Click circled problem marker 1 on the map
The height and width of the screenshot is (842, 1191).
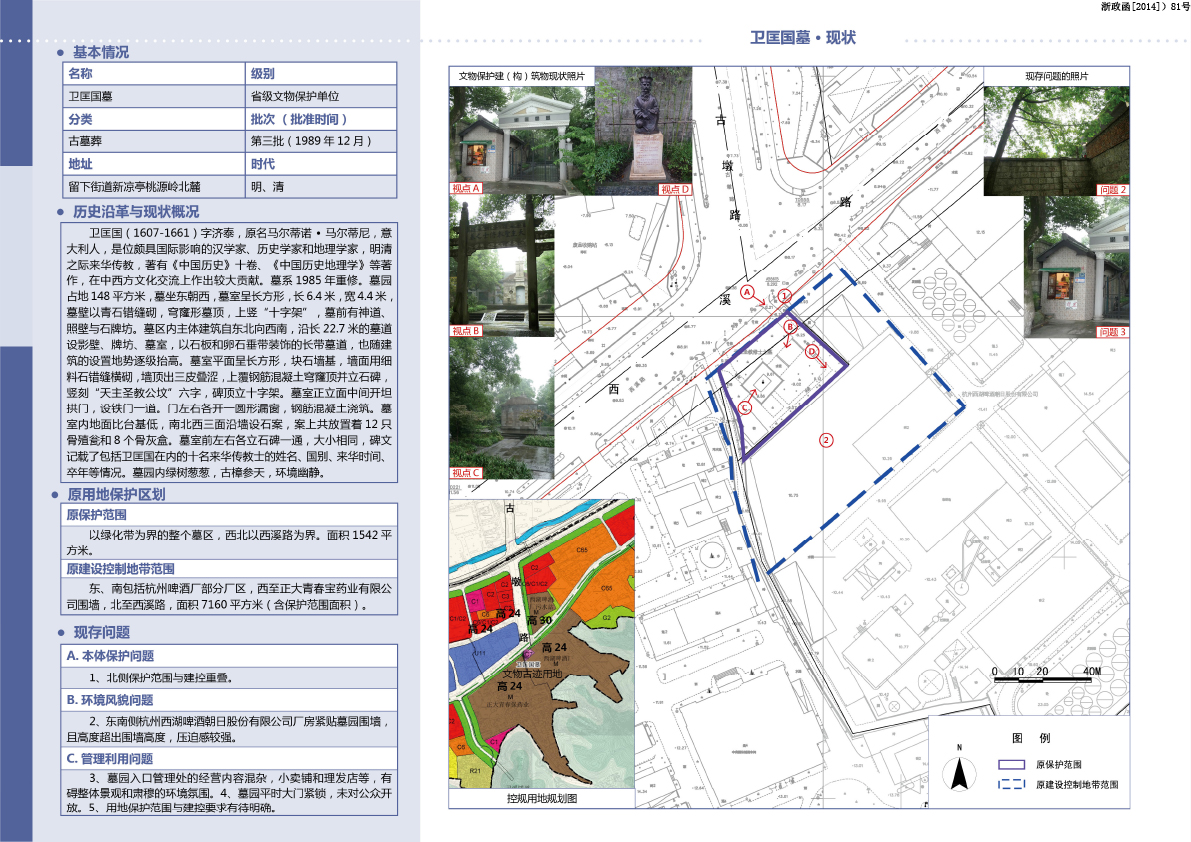pos(785,297)
